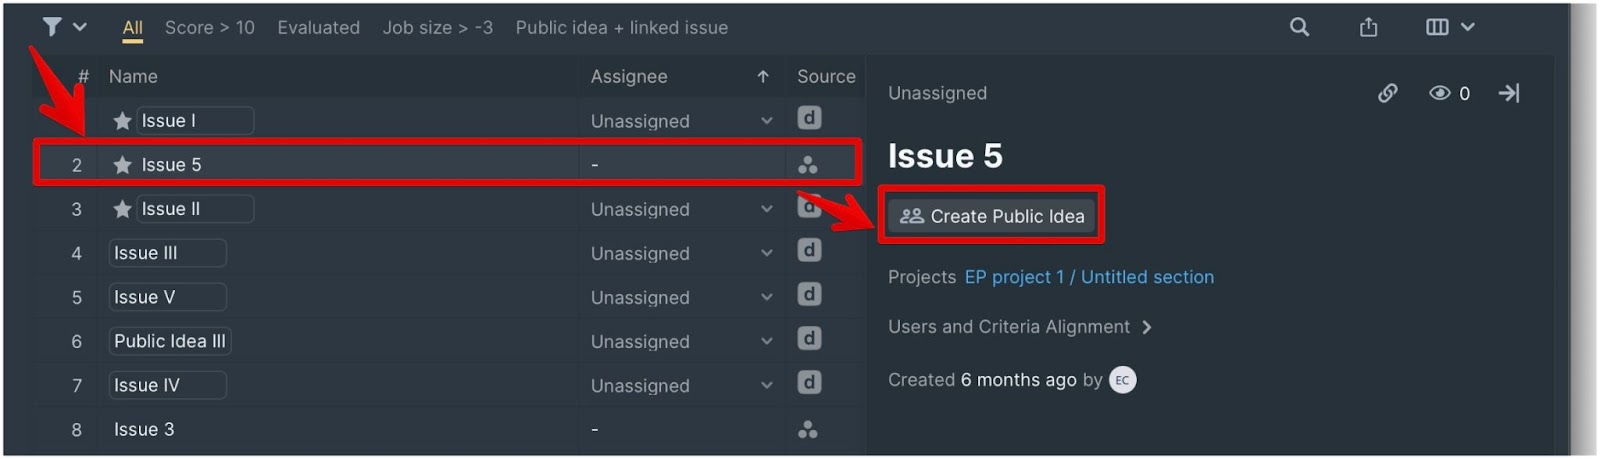Switch to the Evaluated view tab

pyautogui.click(x=319, y=28)
